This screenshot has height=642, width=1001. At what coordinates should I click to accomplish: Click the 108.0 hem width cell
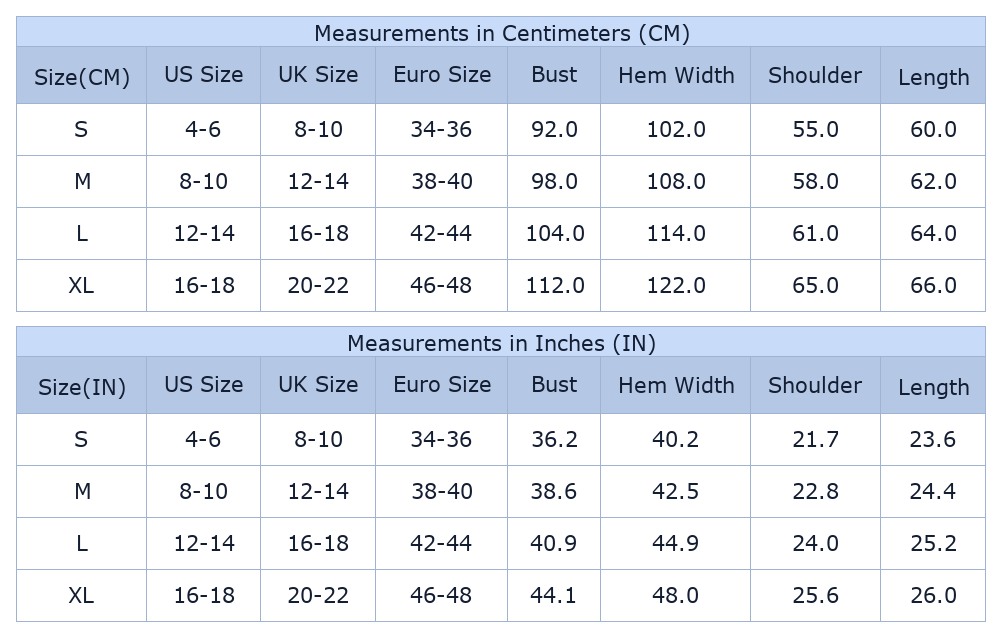676,181
